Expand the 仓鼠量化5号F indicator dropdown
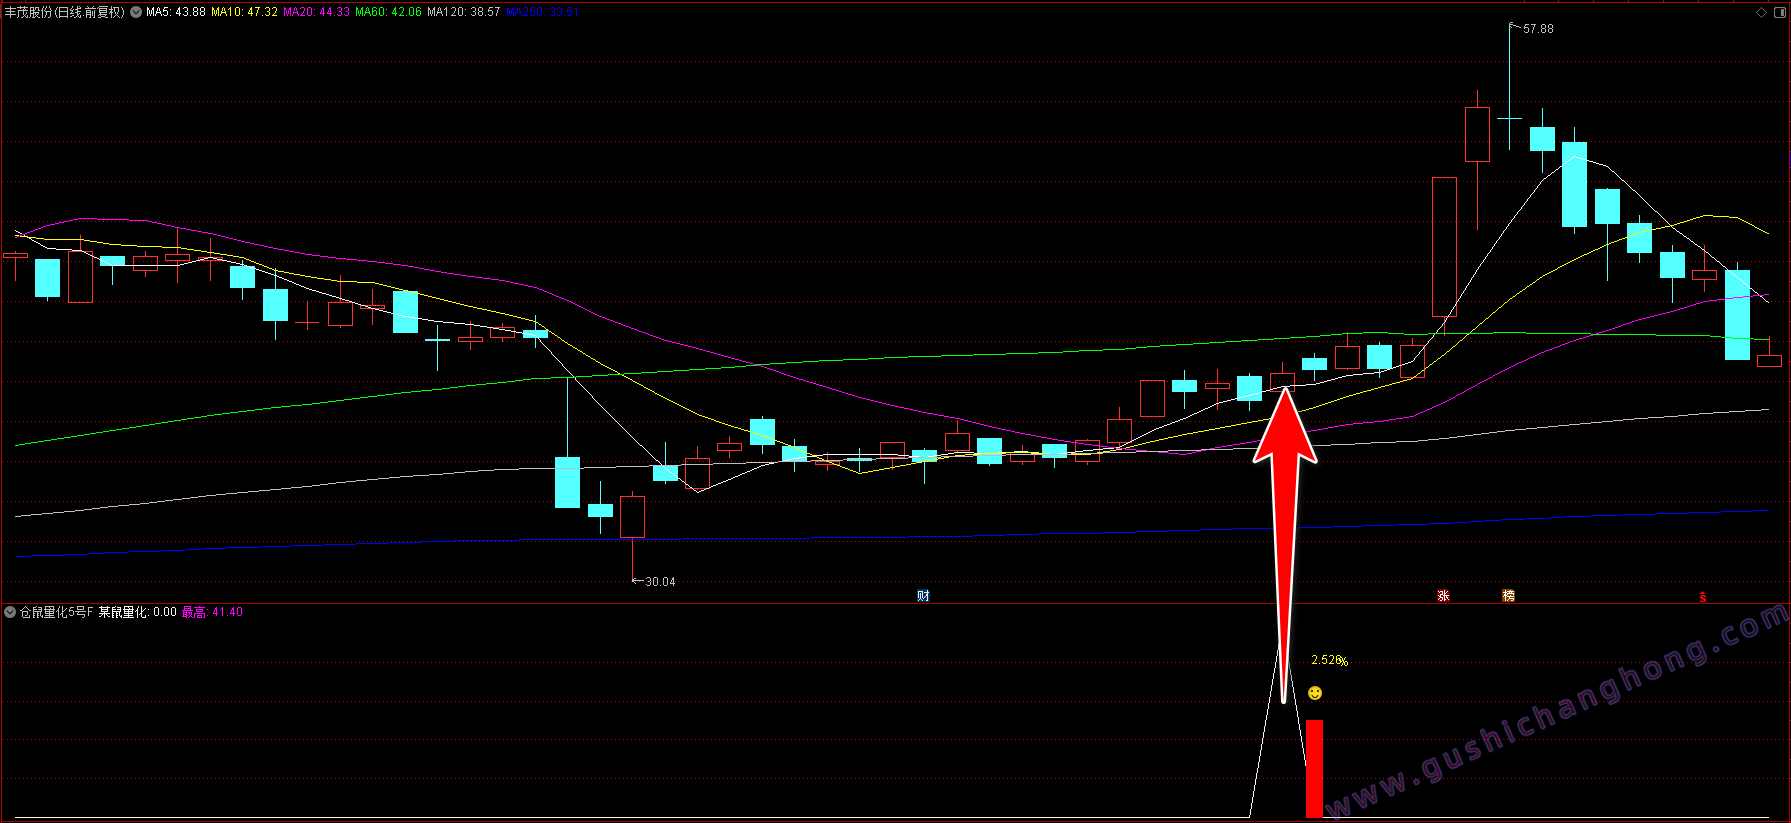 pyautogui.click(x=10, y=612)
